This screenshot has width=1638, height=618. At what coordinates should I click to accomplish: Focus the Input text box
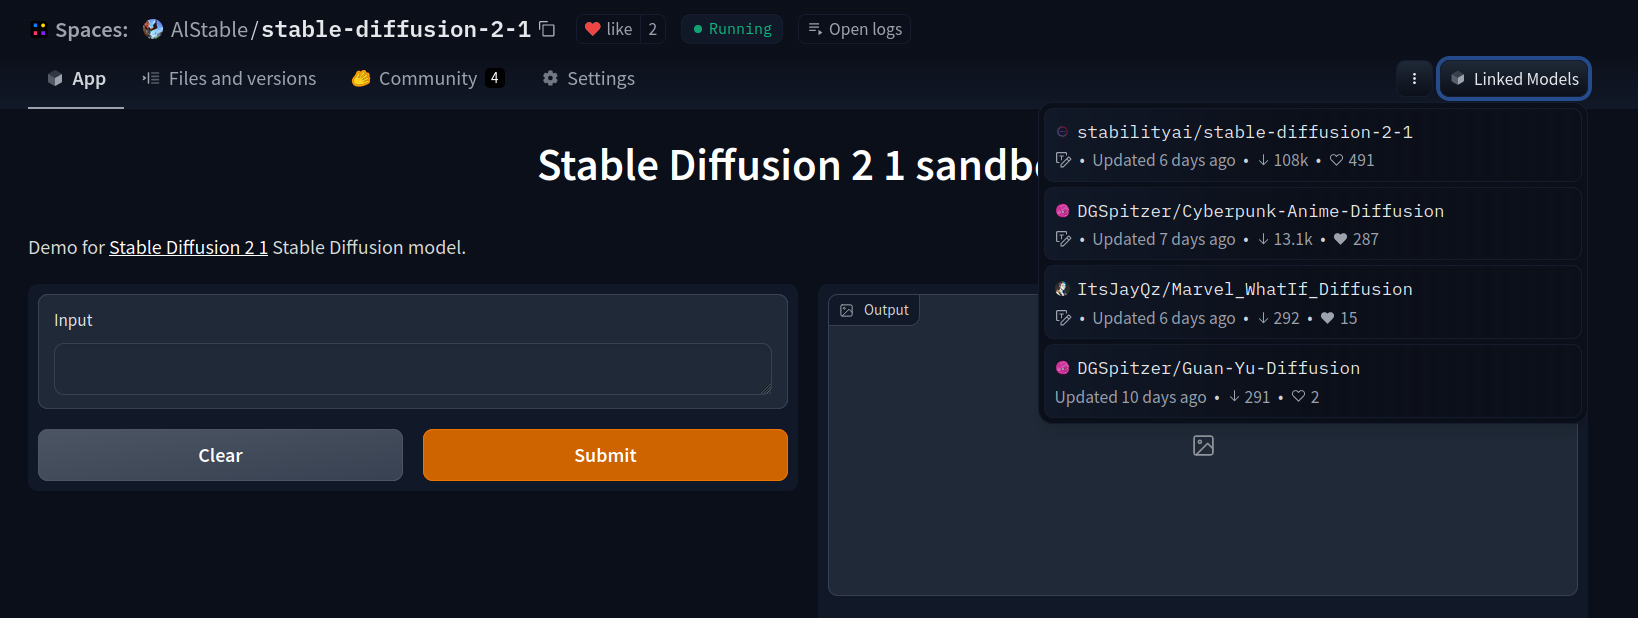click(412, 369)
